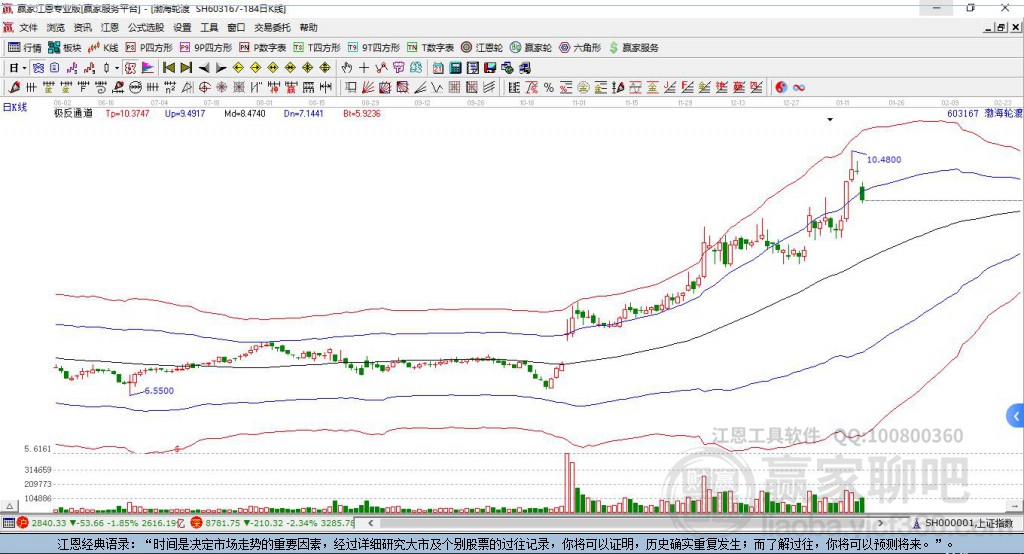Open the 板块 sector view
The height and width of the screenshot is (554, 1024).
[64, 48]
